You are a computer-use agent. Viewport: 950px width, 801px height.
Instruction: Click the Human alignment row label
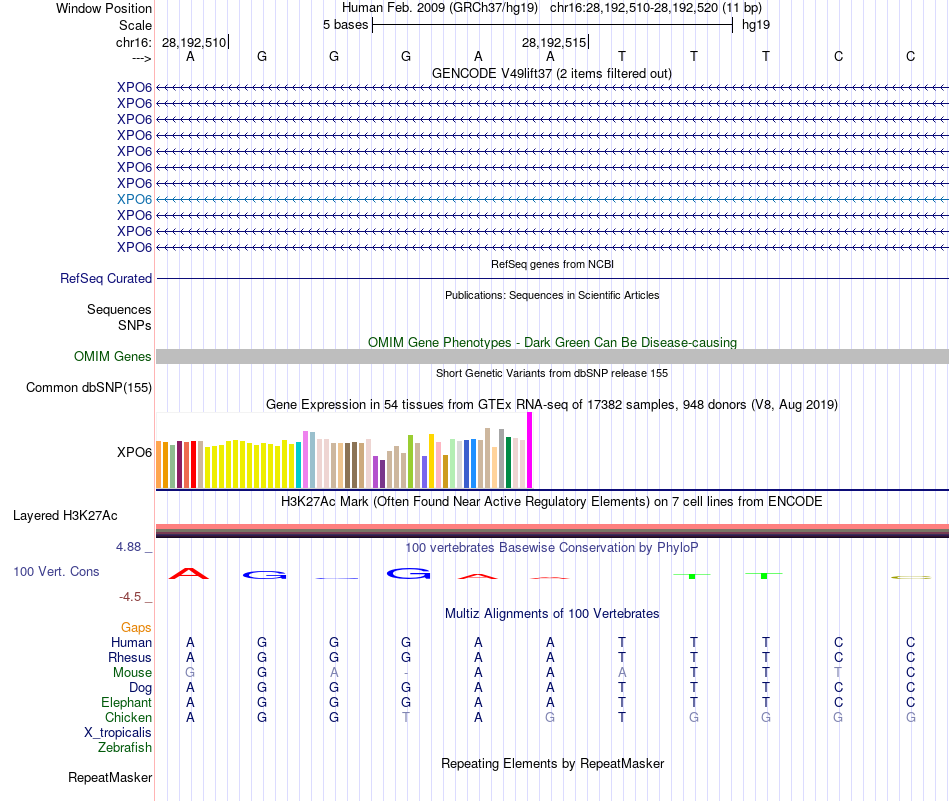point(131,642)
